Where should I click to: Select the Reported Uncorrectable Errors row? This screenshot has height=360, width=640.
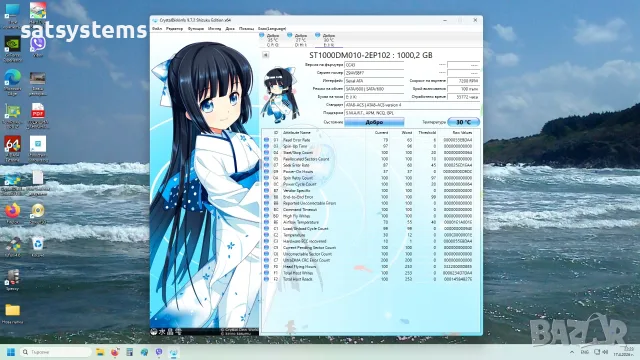[370, 203]
